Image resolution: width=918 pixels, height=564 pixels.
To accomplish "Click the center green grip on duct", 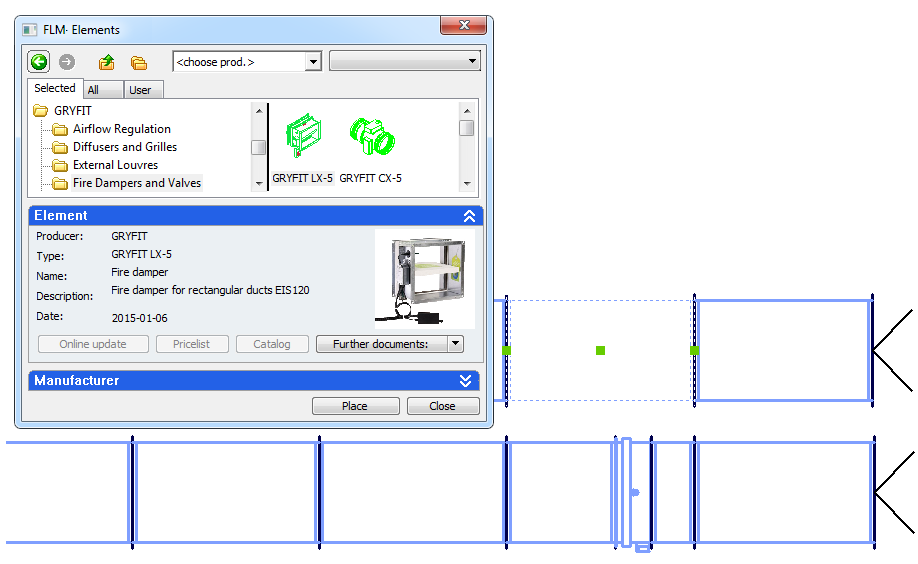I will point(600,350).
